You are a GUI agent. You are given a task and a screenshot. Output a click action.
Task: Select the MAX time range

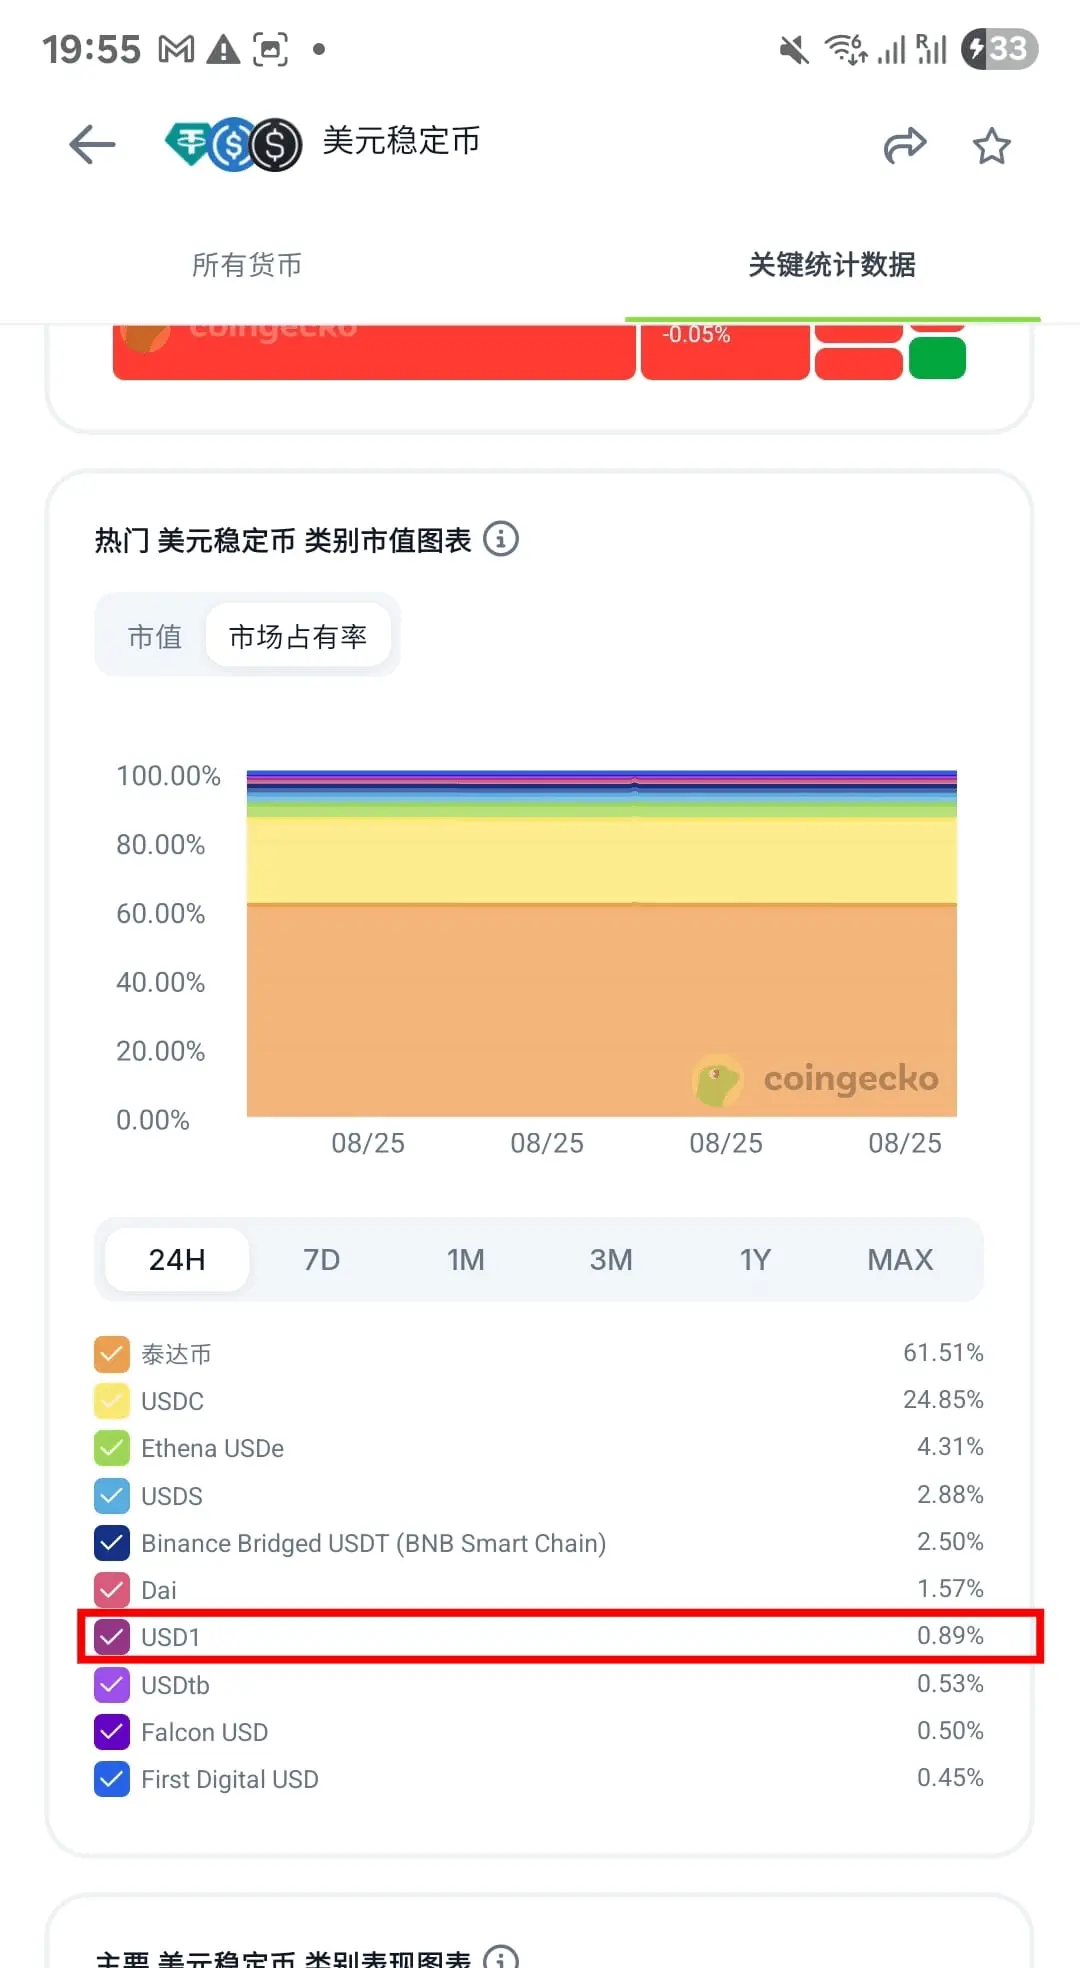click(900, 1260)
